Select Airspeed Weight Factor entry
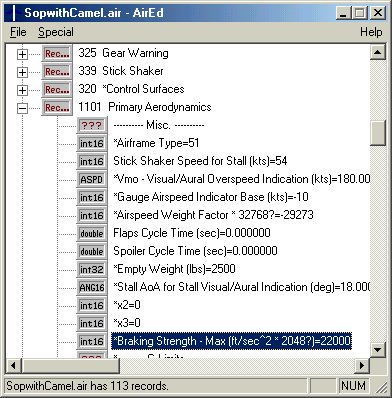This screenshot has width=392, height=398. click(x=213, y=215)
